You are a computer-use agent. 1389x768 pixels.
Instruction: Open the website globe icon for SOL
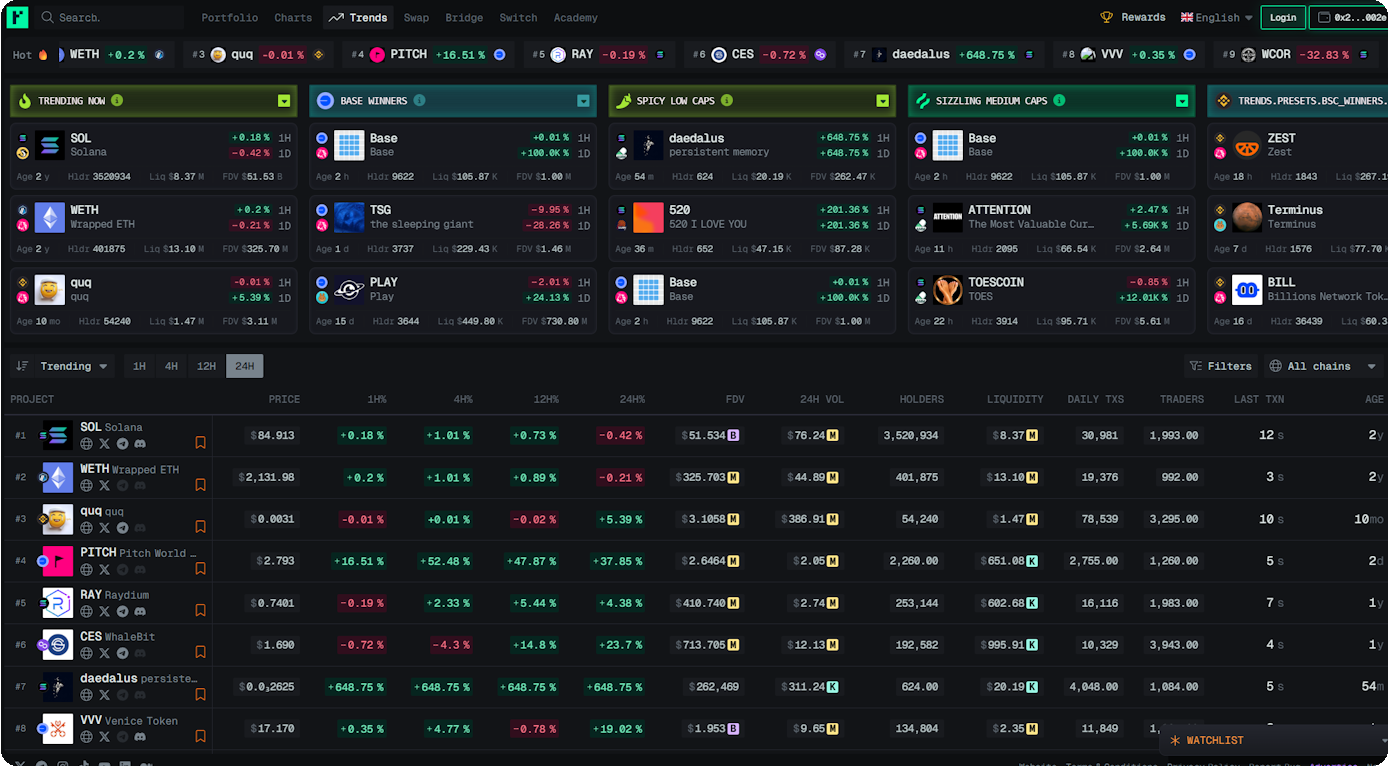pos(87,443)
